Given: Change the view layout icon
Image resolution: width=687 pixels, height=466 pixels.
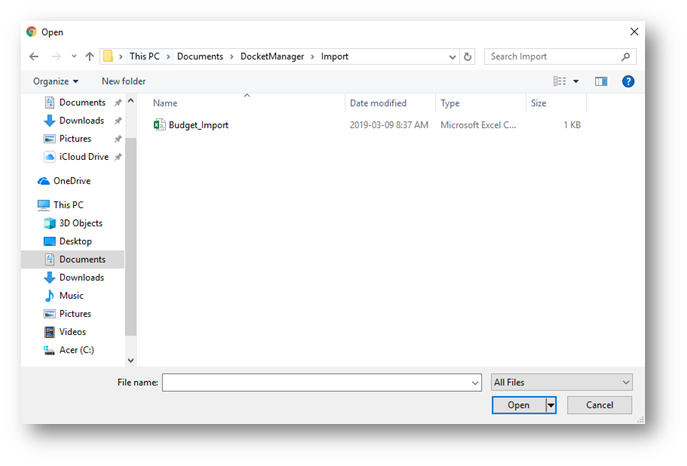Looking at the screenshot, I should (x=560, y=81).
